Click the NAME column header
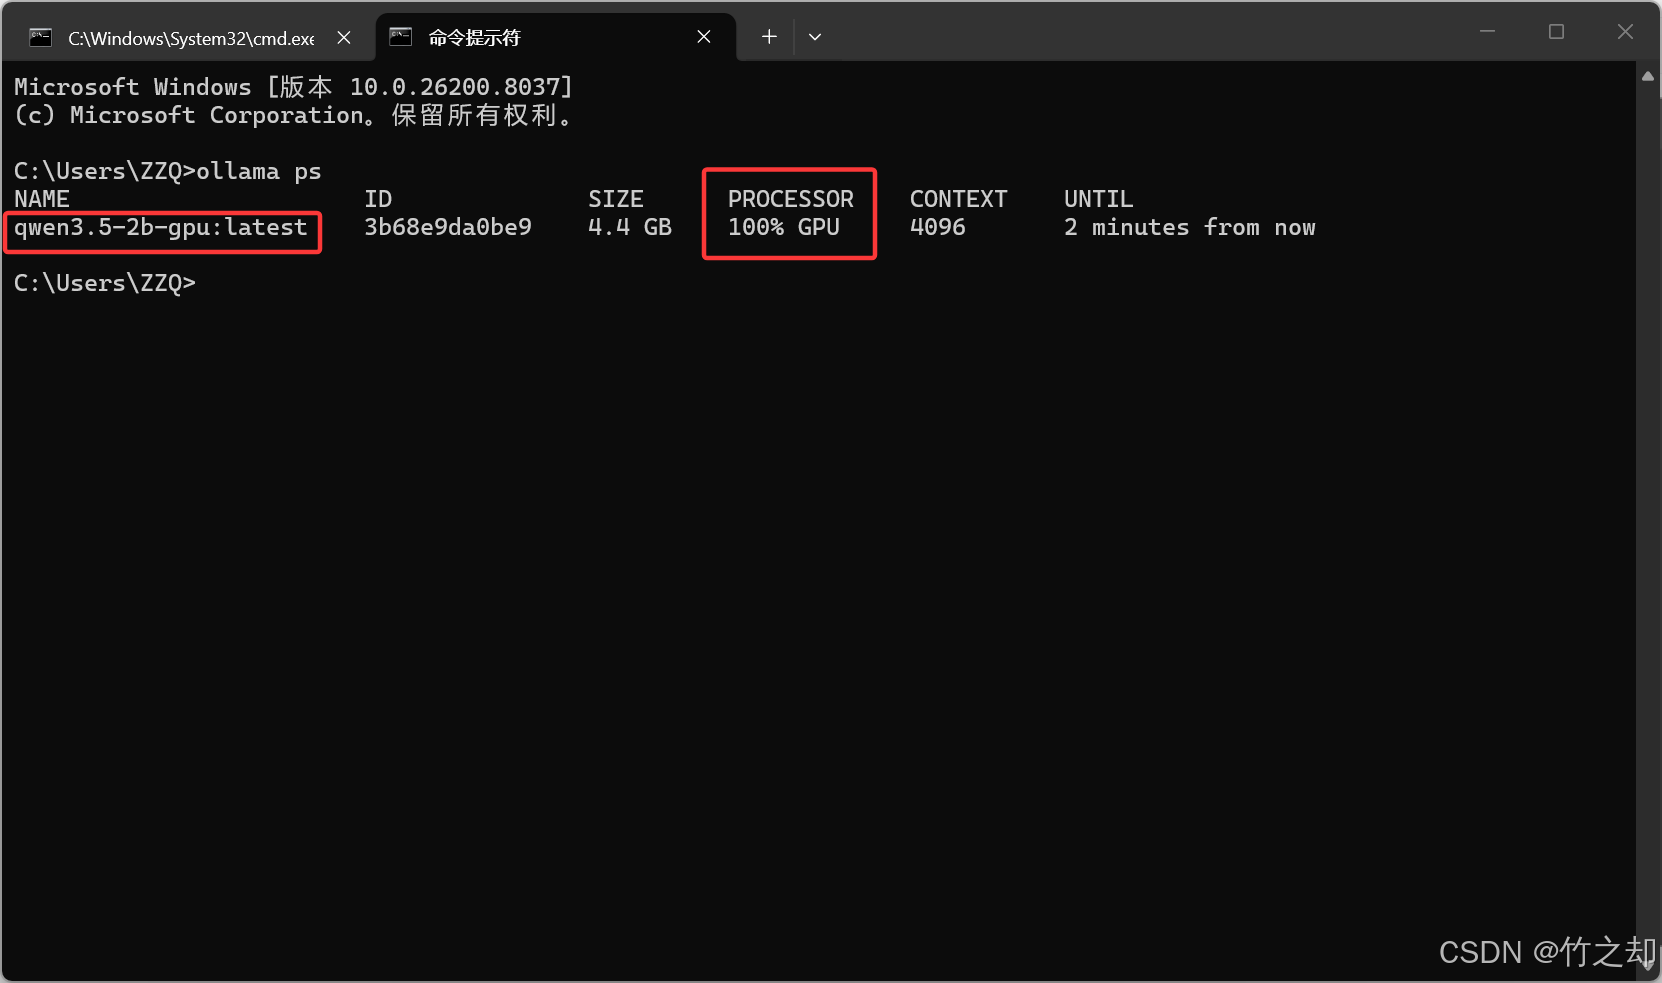The height and width of the screenshot is (983, 1662). pyautogui.click(x=42, y=200)
